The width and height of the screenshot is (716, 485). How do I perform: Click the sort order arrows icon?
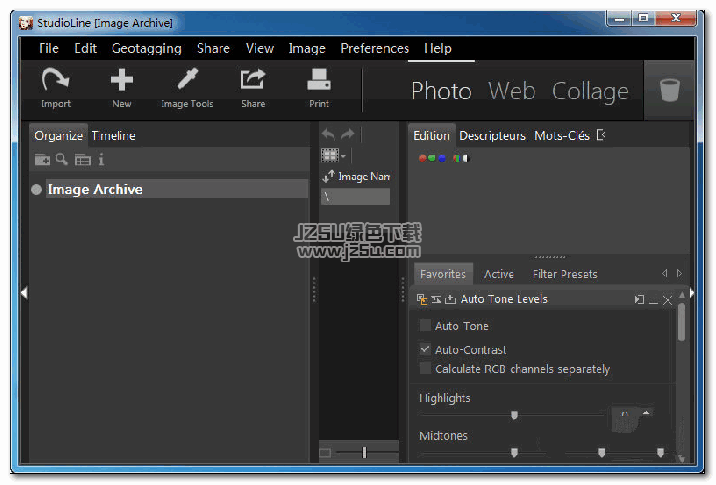coord(328,176)
